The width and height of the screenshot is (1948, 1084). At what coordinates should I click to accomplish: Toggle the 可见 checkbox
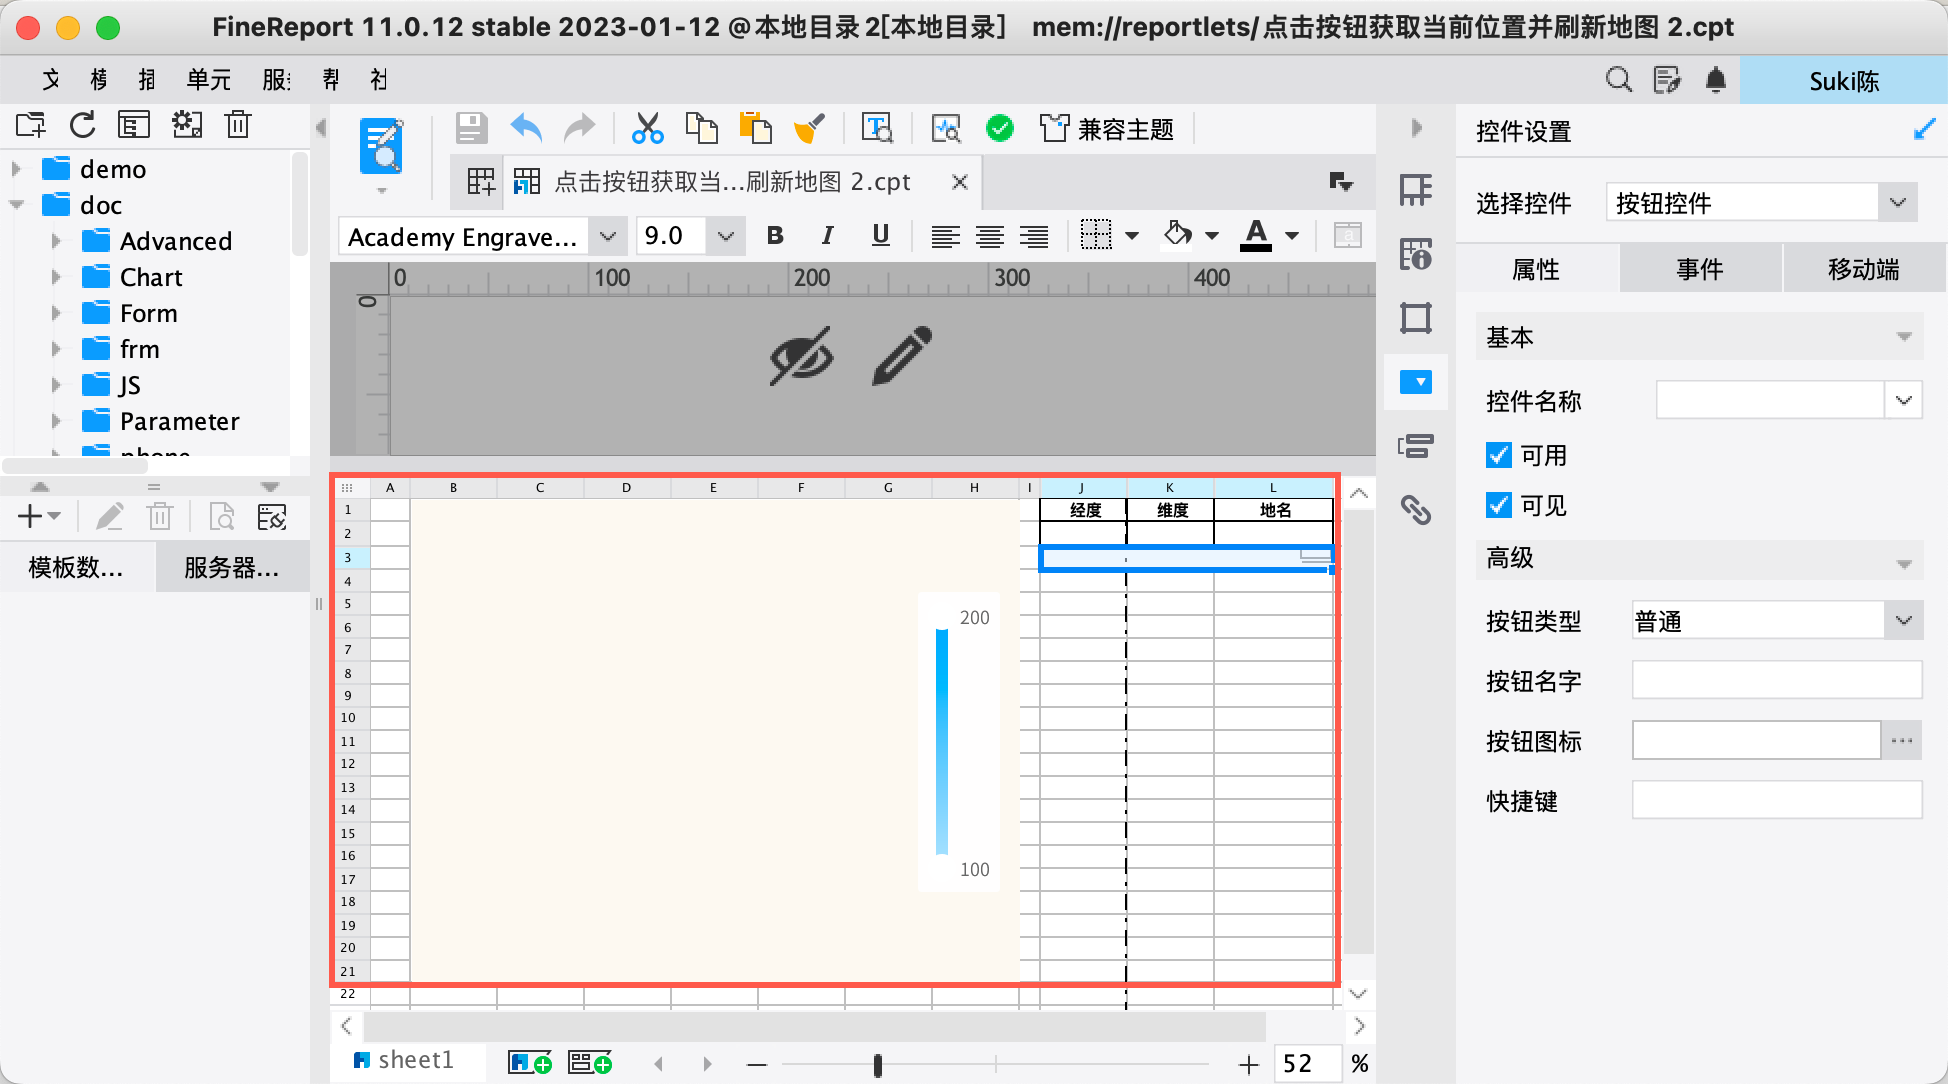pyautogui.click(x=1498, y=506)
